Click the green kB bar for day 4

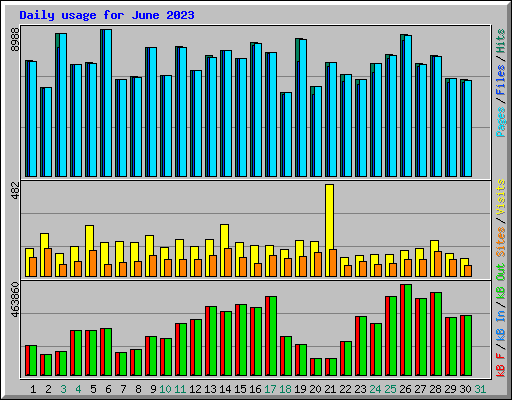[78, 353]
